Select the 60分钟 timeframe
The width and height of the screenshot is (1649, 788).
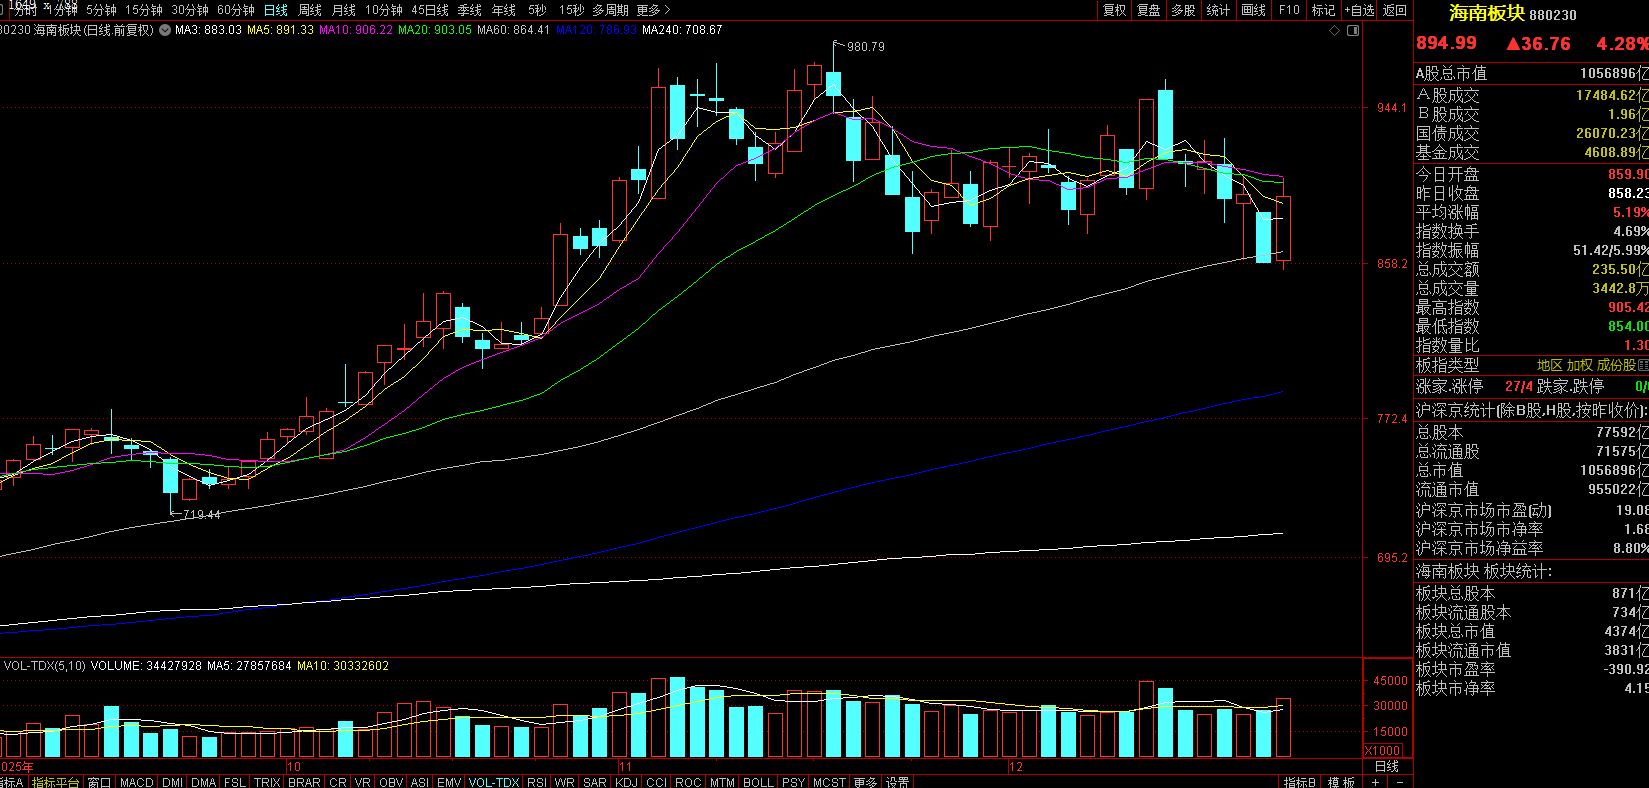click(236, 10)
